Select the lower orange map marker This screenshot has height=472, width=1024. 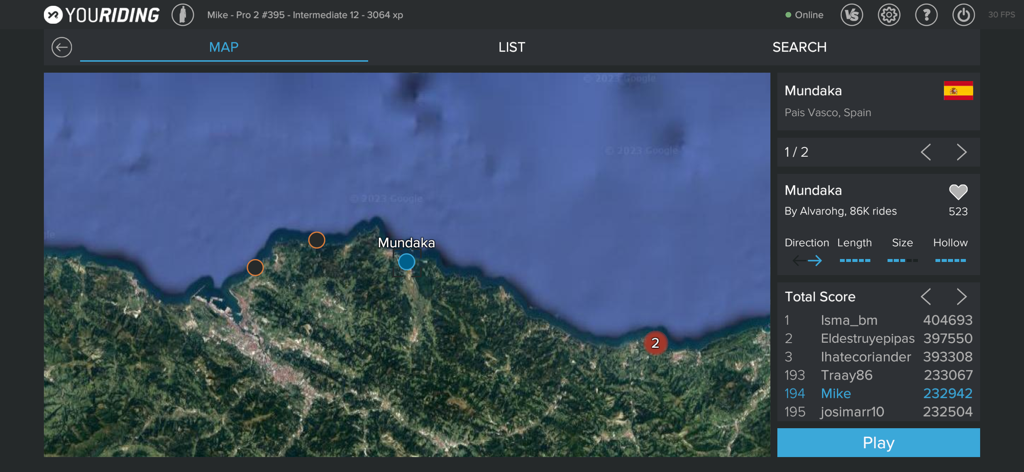[255, 267]
